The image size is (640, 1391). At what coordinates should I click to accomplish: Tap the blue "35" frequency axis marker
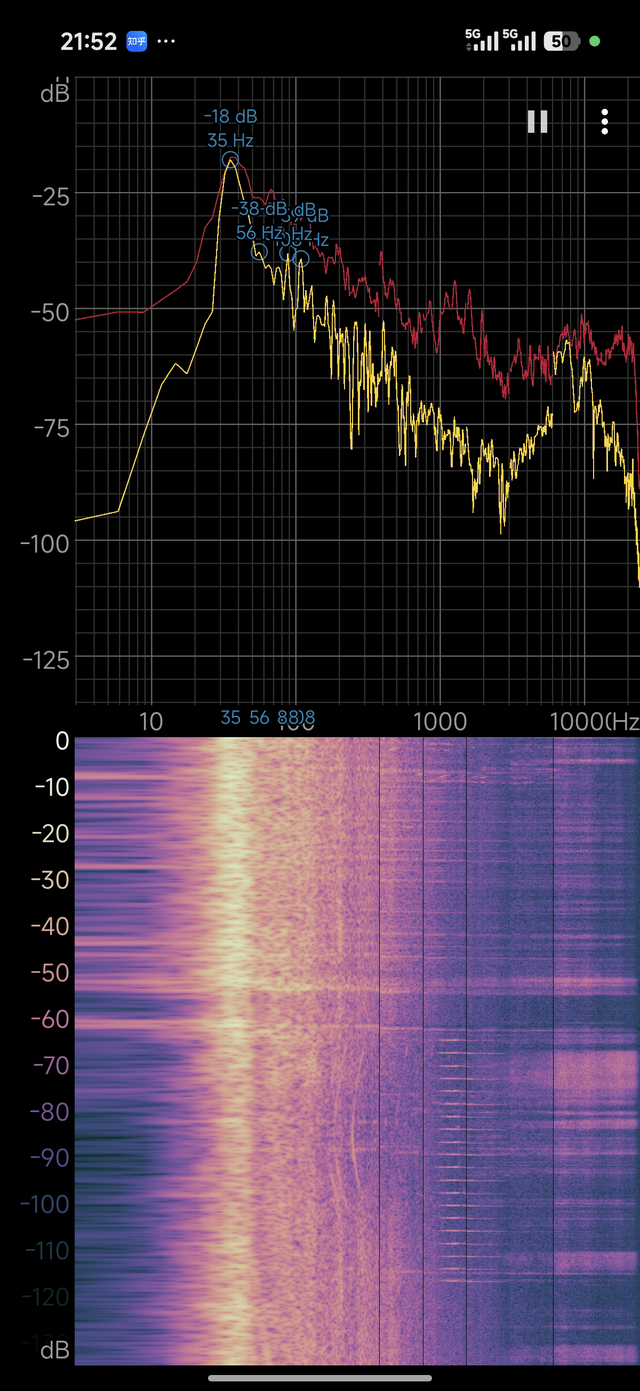click(x=231, y=718)
